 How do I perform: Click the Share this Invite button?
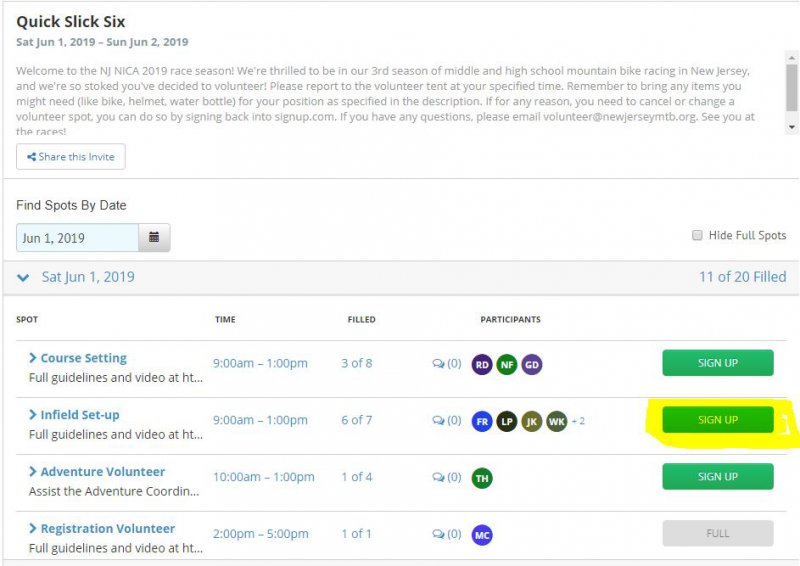click(x=71, y=157)
